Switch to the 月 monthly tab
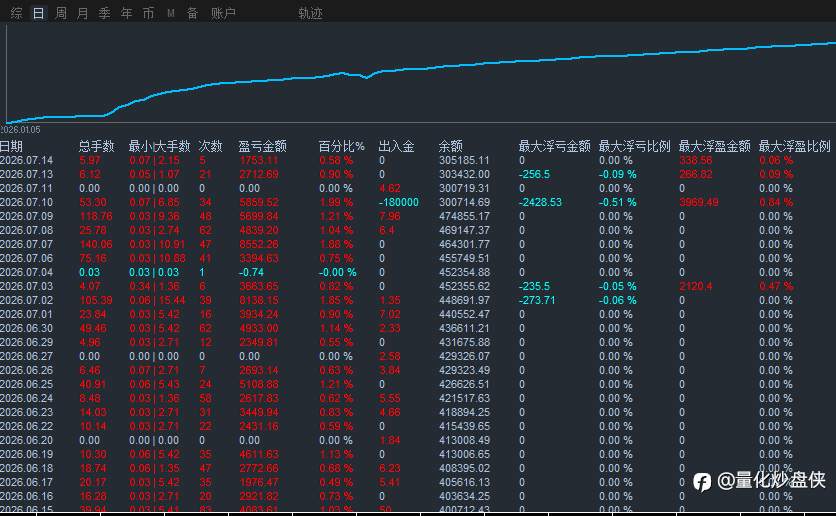The image size is (836, 516). pyautogui.click(x=83, y=13)
